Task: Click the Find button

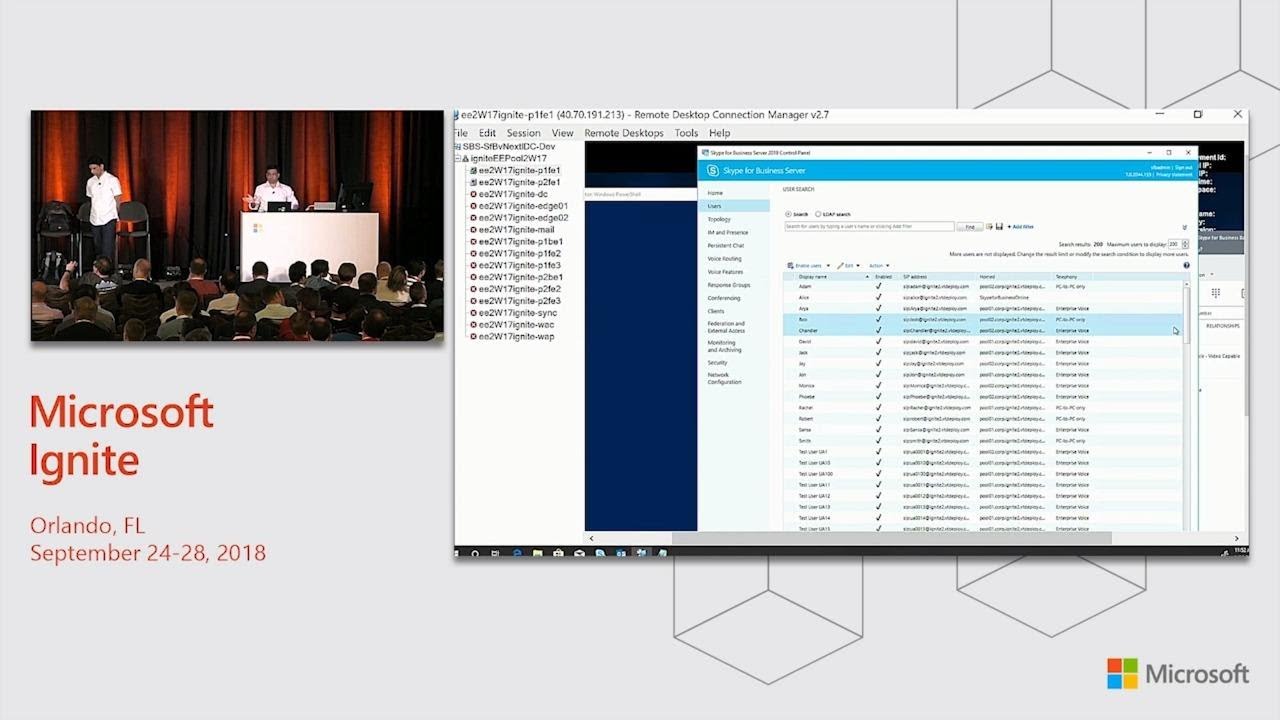Action: point(969,227)
